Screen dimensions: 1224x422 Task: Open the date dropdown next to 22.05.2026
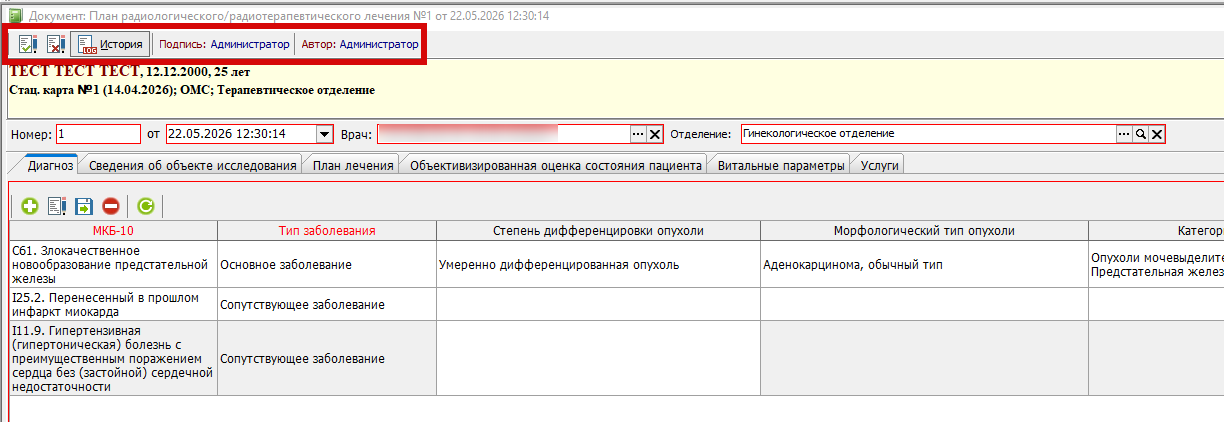point(324,134)
